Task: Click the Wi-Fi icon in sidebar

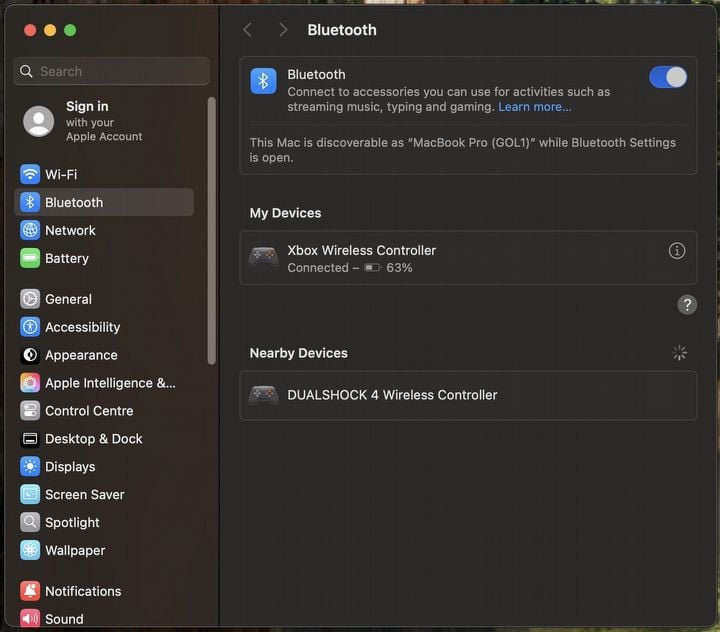Action: tap(30, 174)
